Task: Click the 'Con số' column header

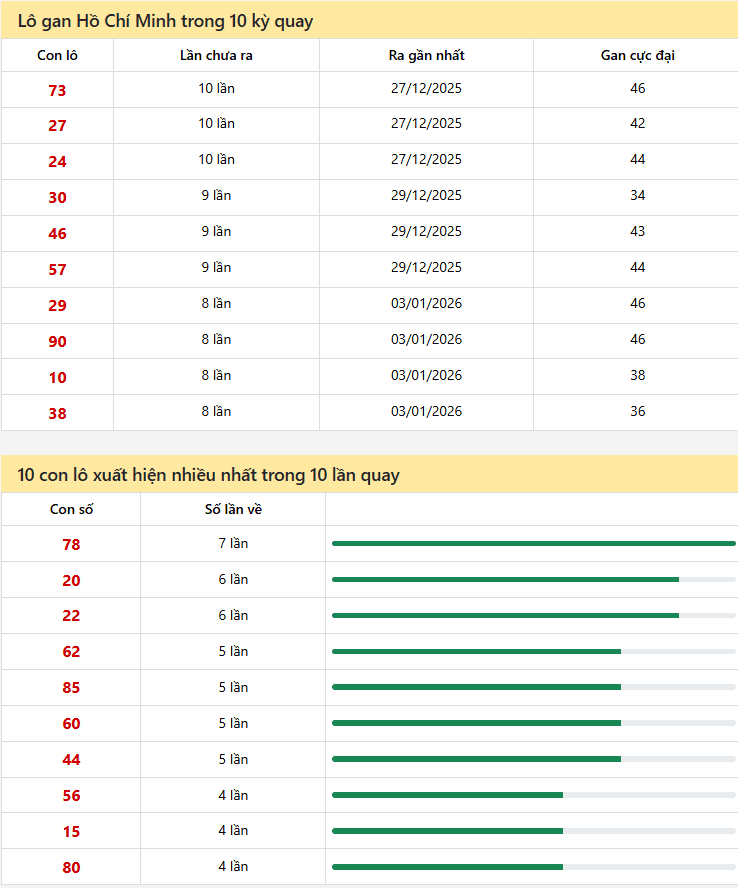Action: 71,509
